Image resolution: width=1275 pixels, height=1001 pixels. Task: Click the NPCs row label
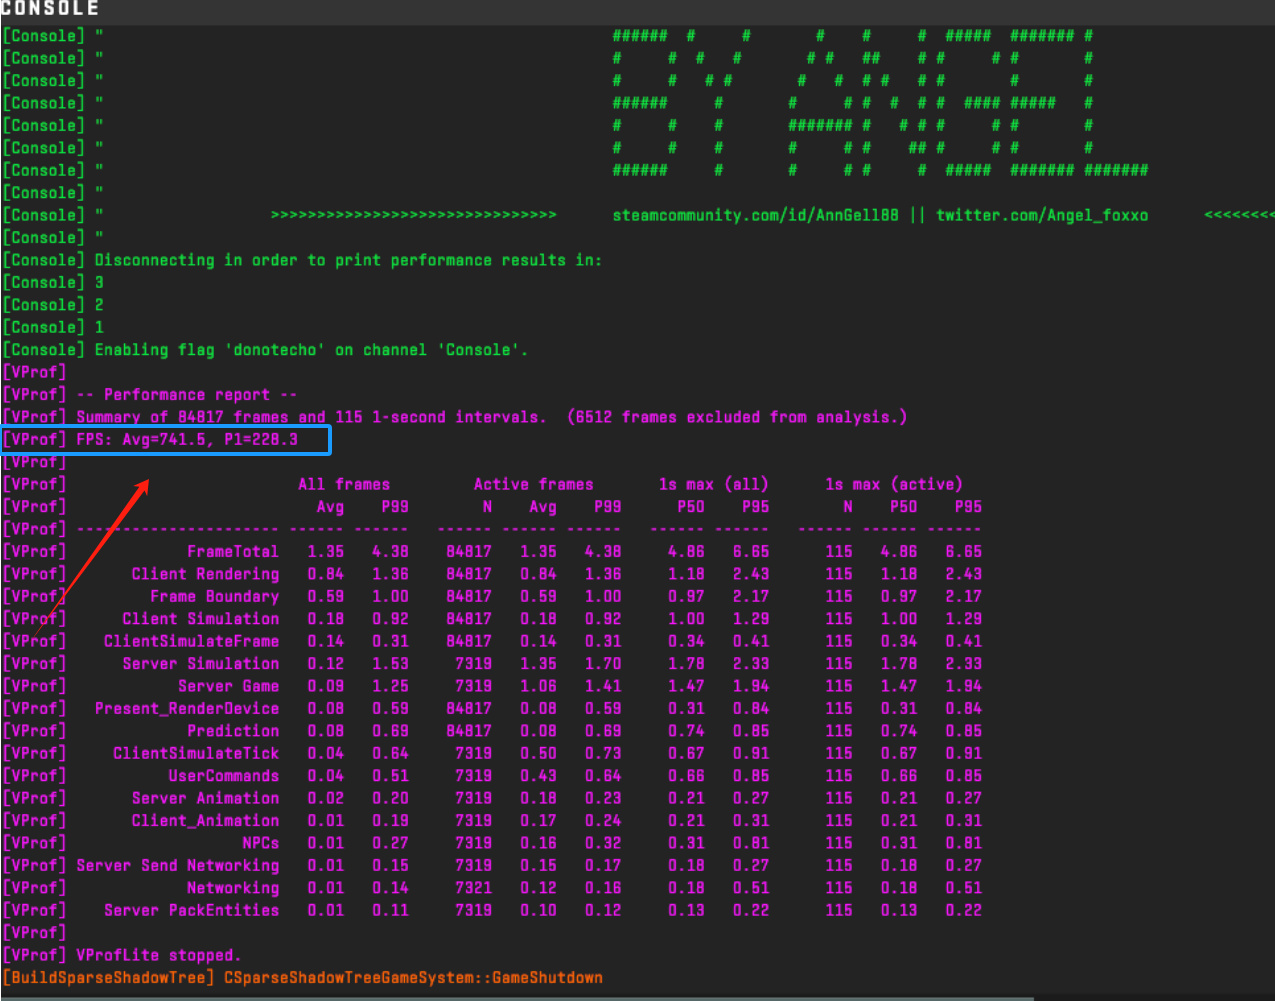[261, 843]
